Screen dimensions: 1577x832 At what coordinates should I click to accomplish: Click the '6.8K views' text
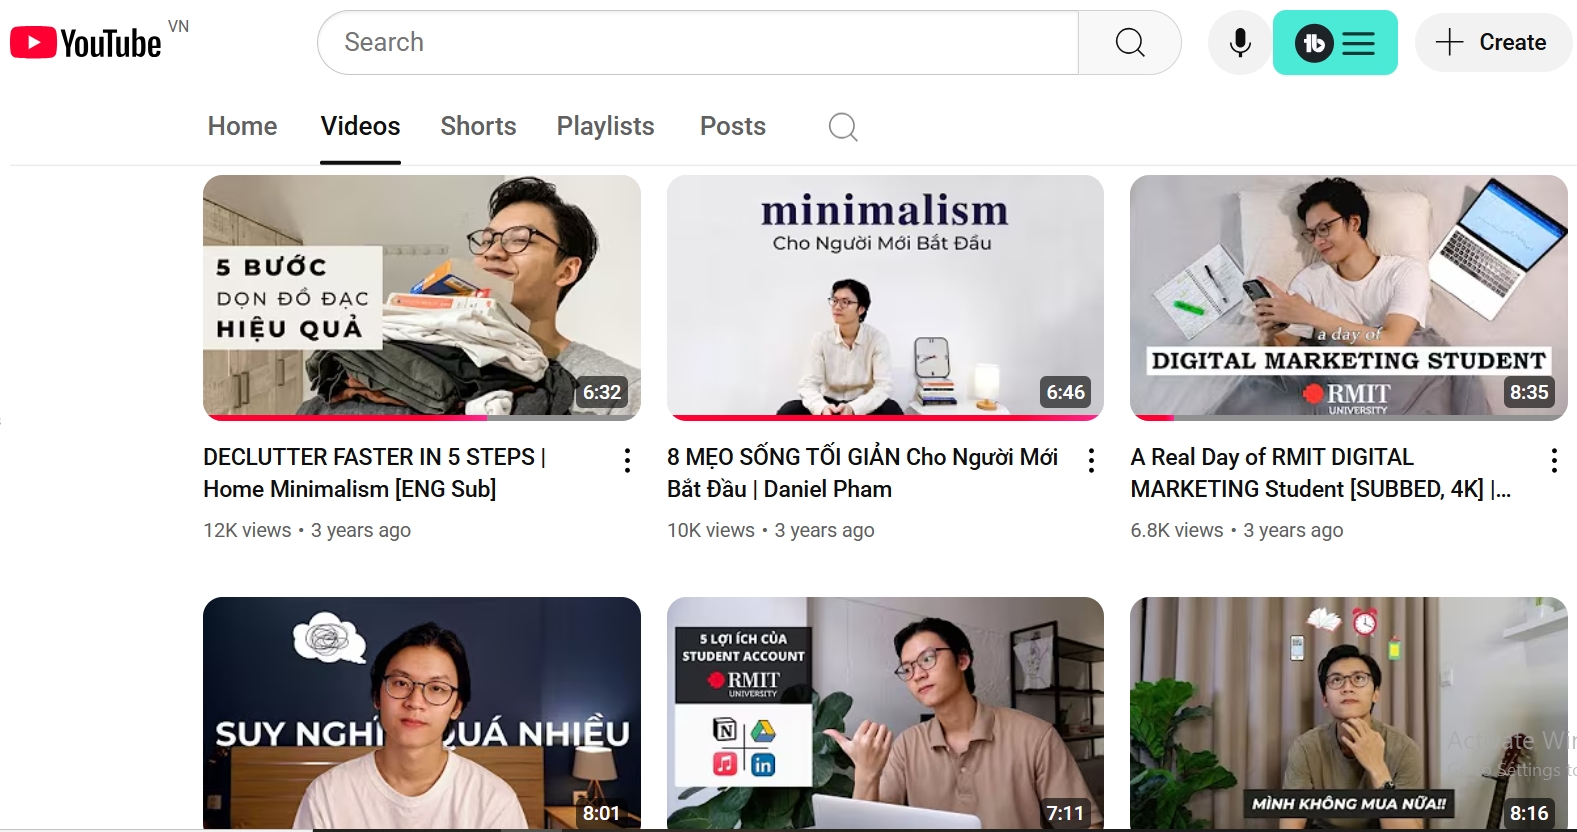coord(1177,530)
